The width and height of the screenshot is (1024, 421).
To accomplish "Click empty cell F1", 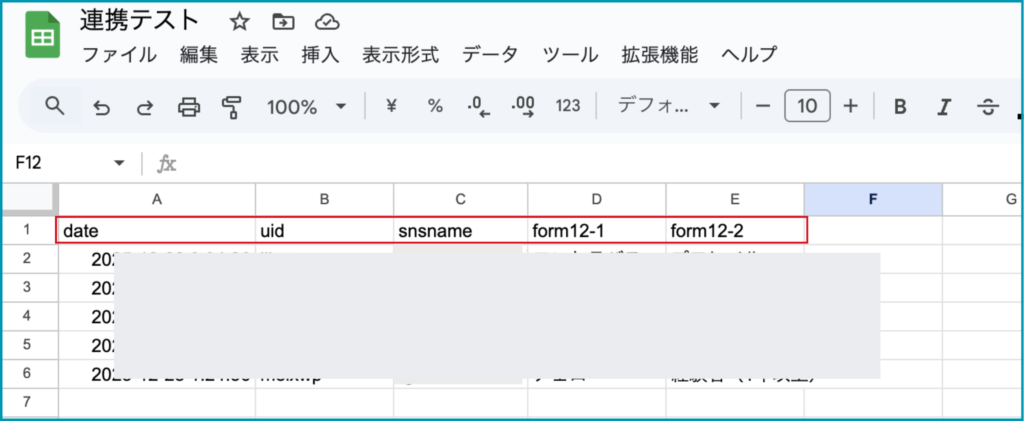I will pyautogui.click(x=873, y=230).
